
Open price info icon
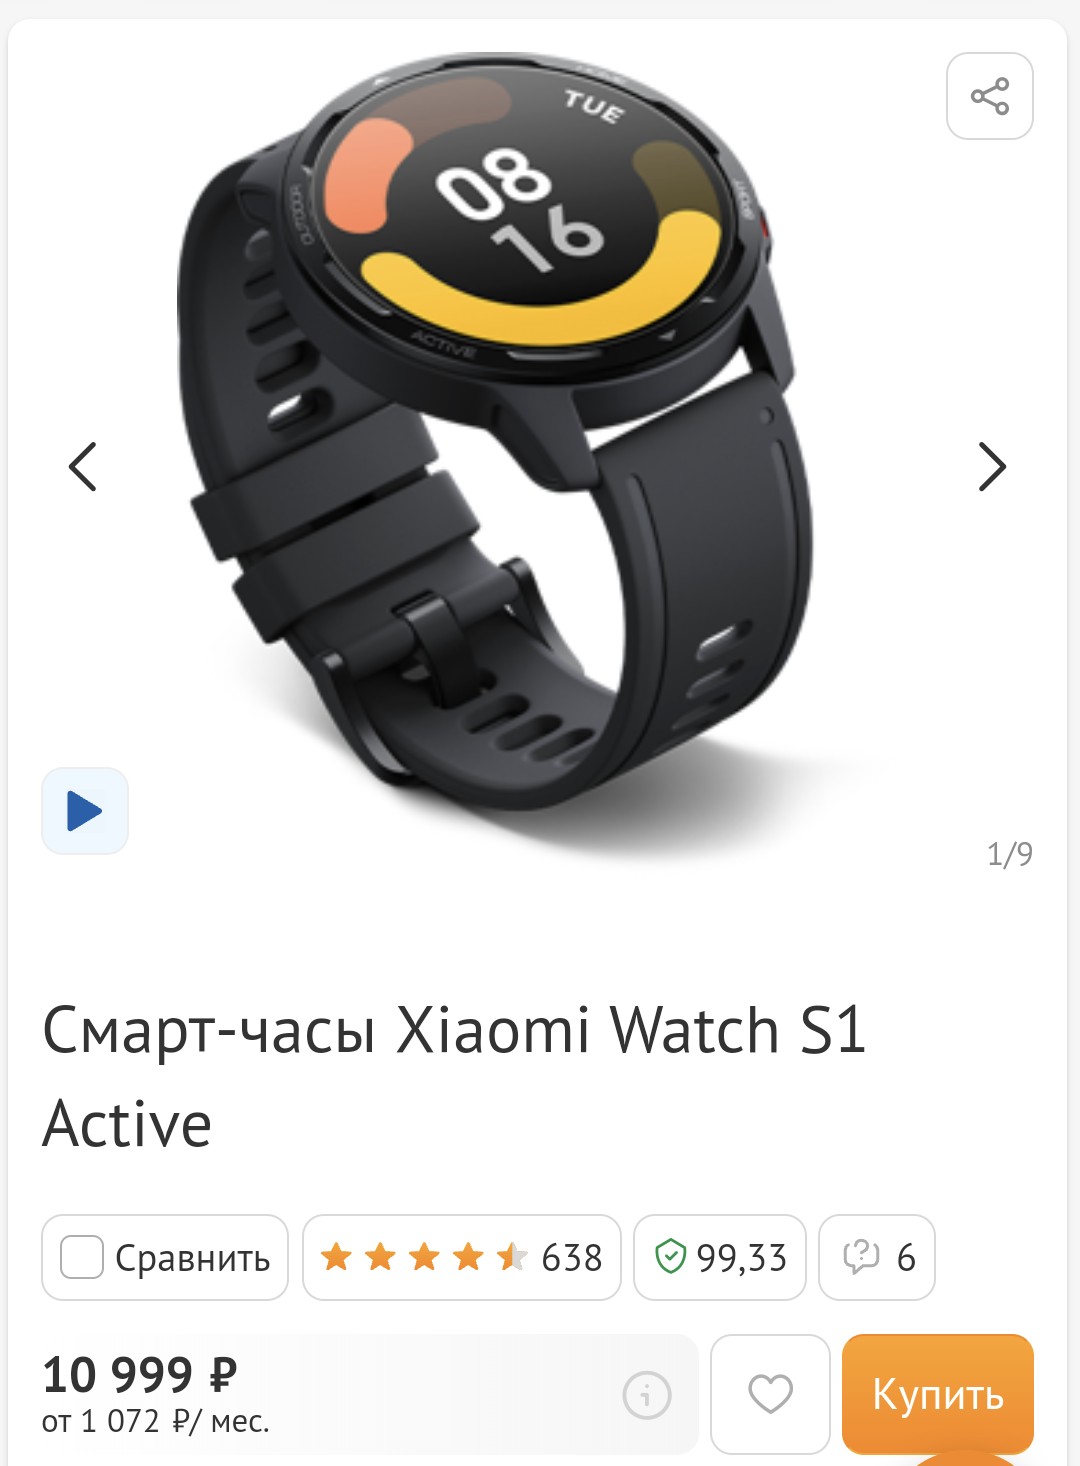click(647, 1394)
